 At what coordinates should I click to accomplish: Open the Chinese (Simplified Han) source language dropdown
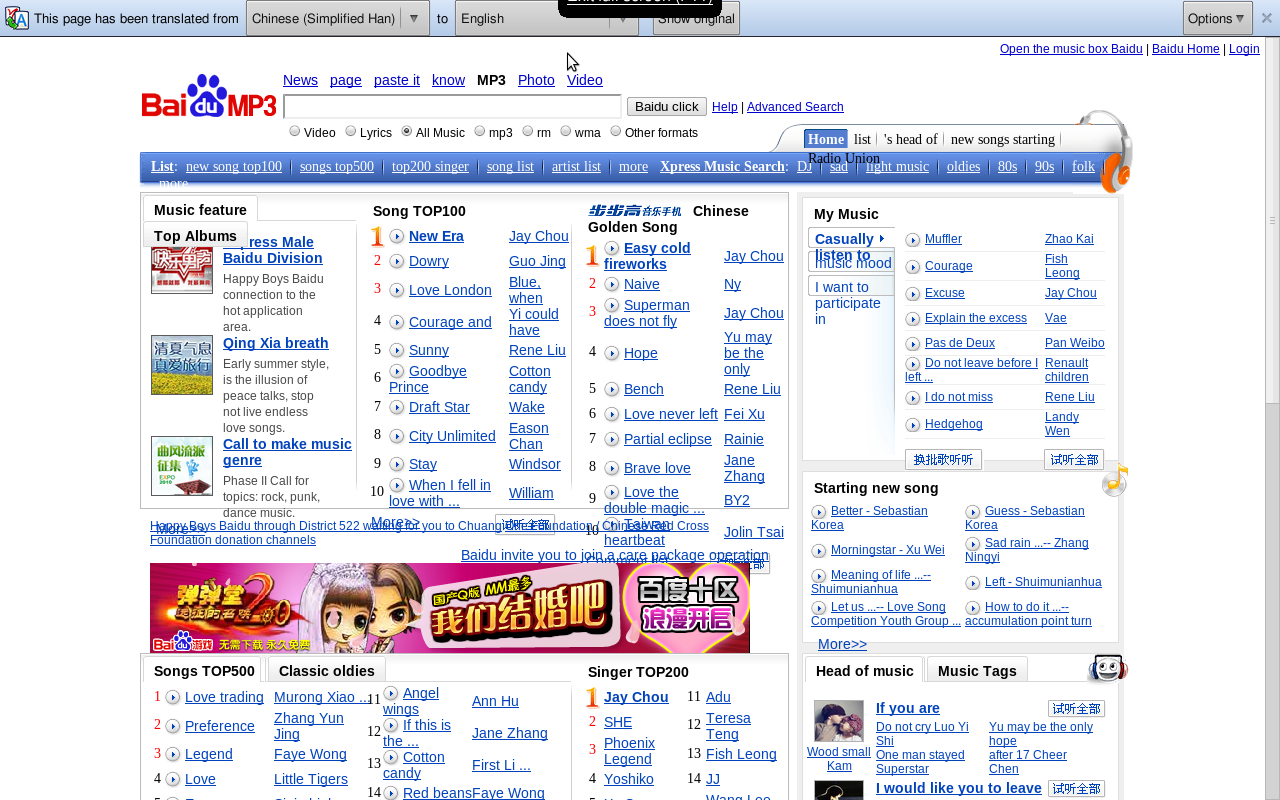pos(337,18)
